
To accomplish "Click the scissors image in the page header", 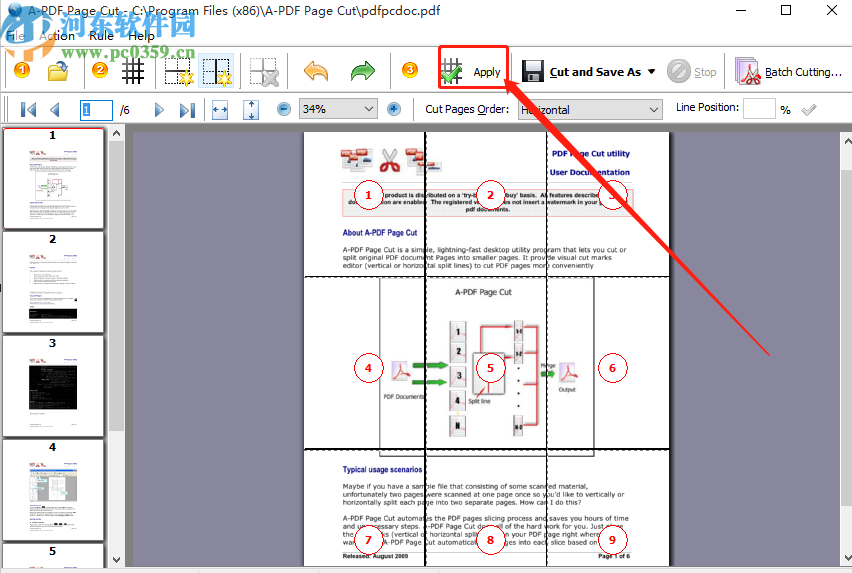I will click(x=390, y=160).
